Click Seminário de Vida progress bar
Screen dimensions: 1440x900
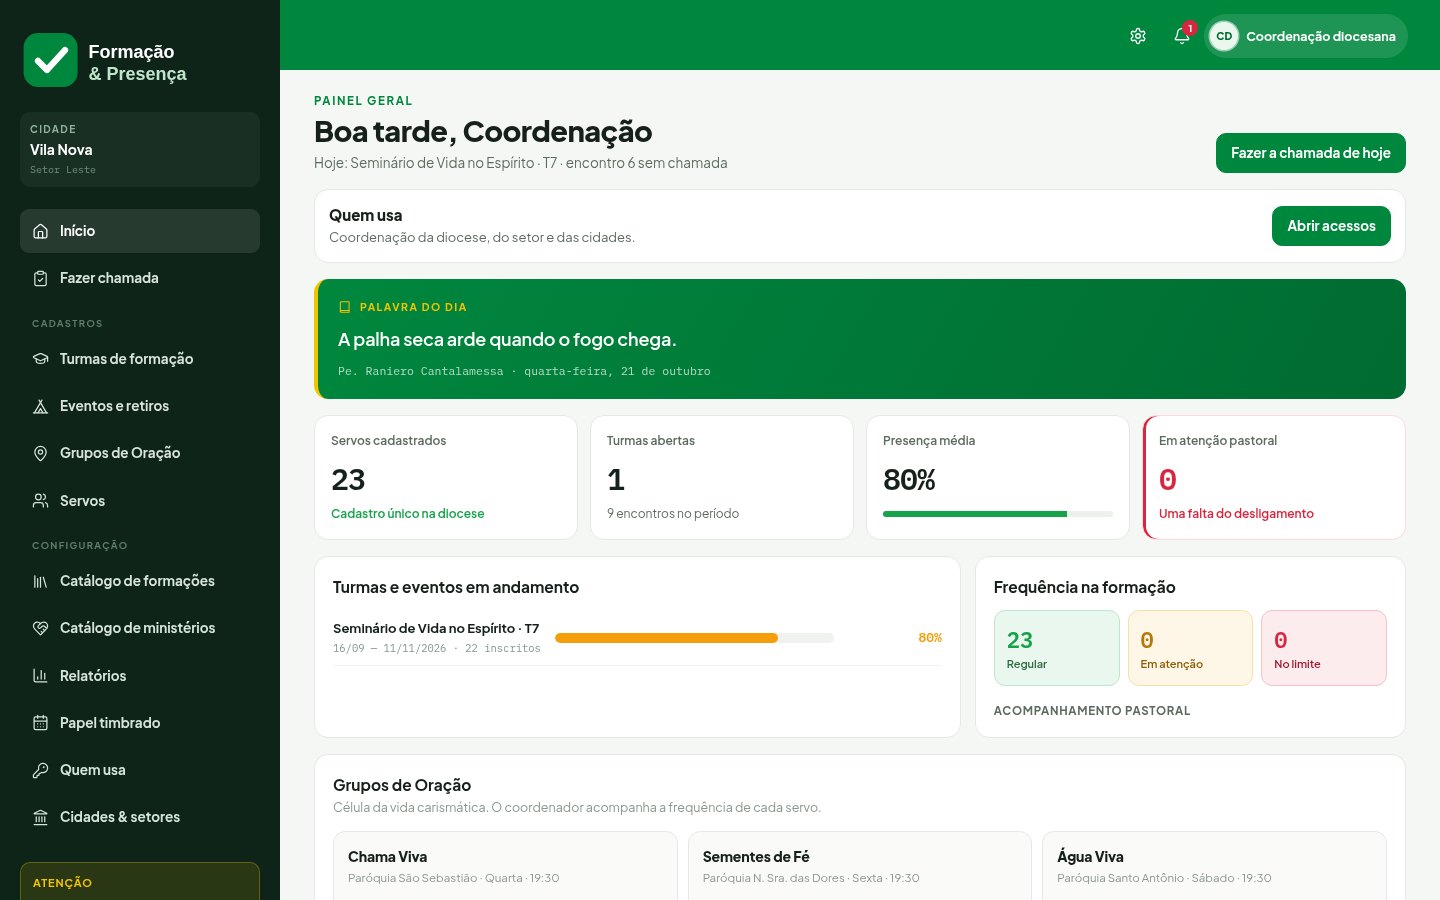coord(694,638)
